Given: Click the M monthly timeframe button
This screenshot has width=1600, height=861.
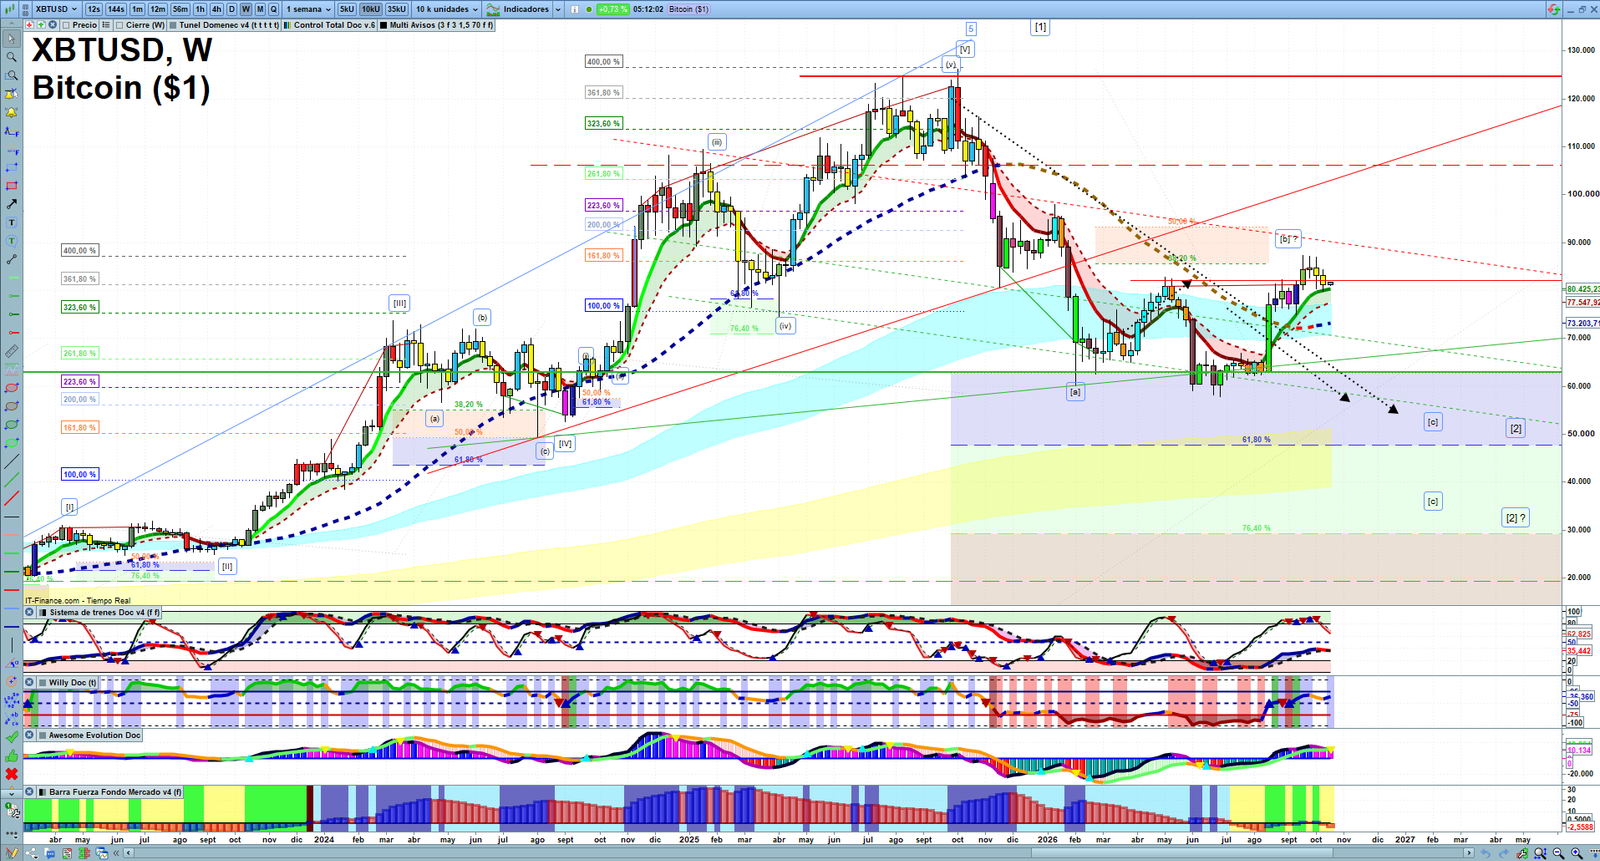Looking at the screenshot, I should tap(260, 9).
